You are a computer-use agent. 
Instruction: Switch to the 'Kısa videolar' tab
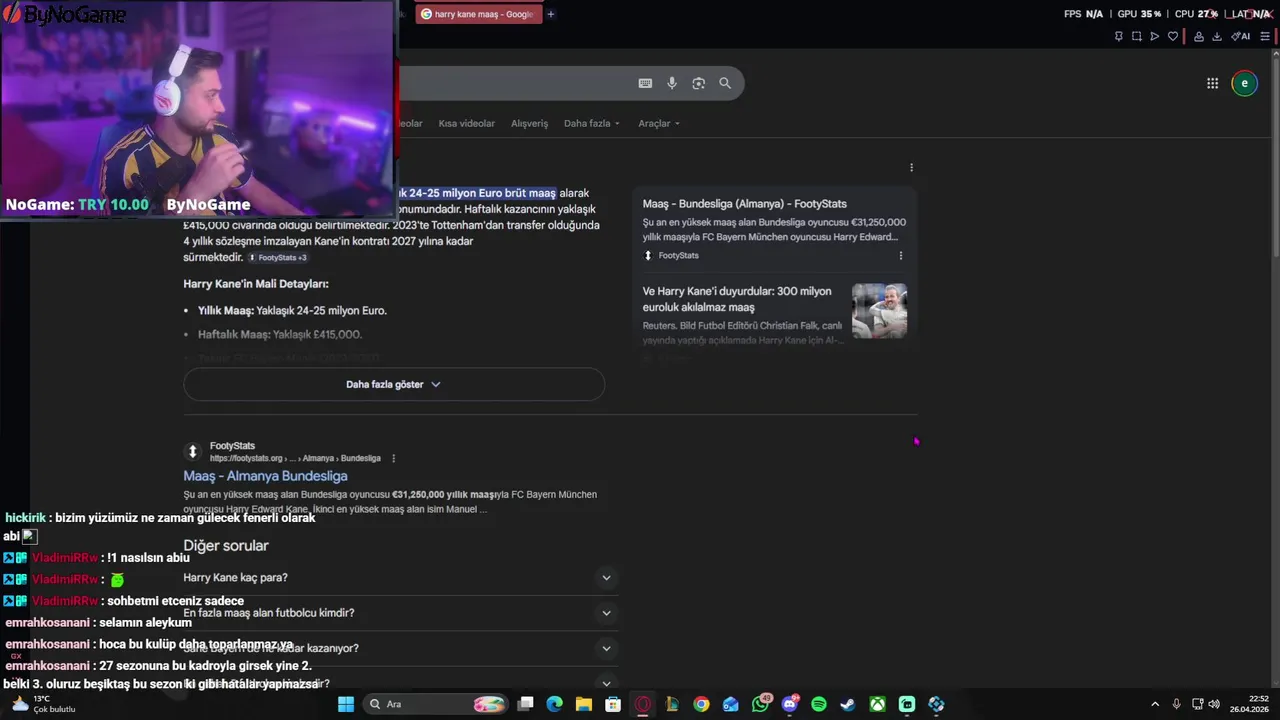pos(466,123)
